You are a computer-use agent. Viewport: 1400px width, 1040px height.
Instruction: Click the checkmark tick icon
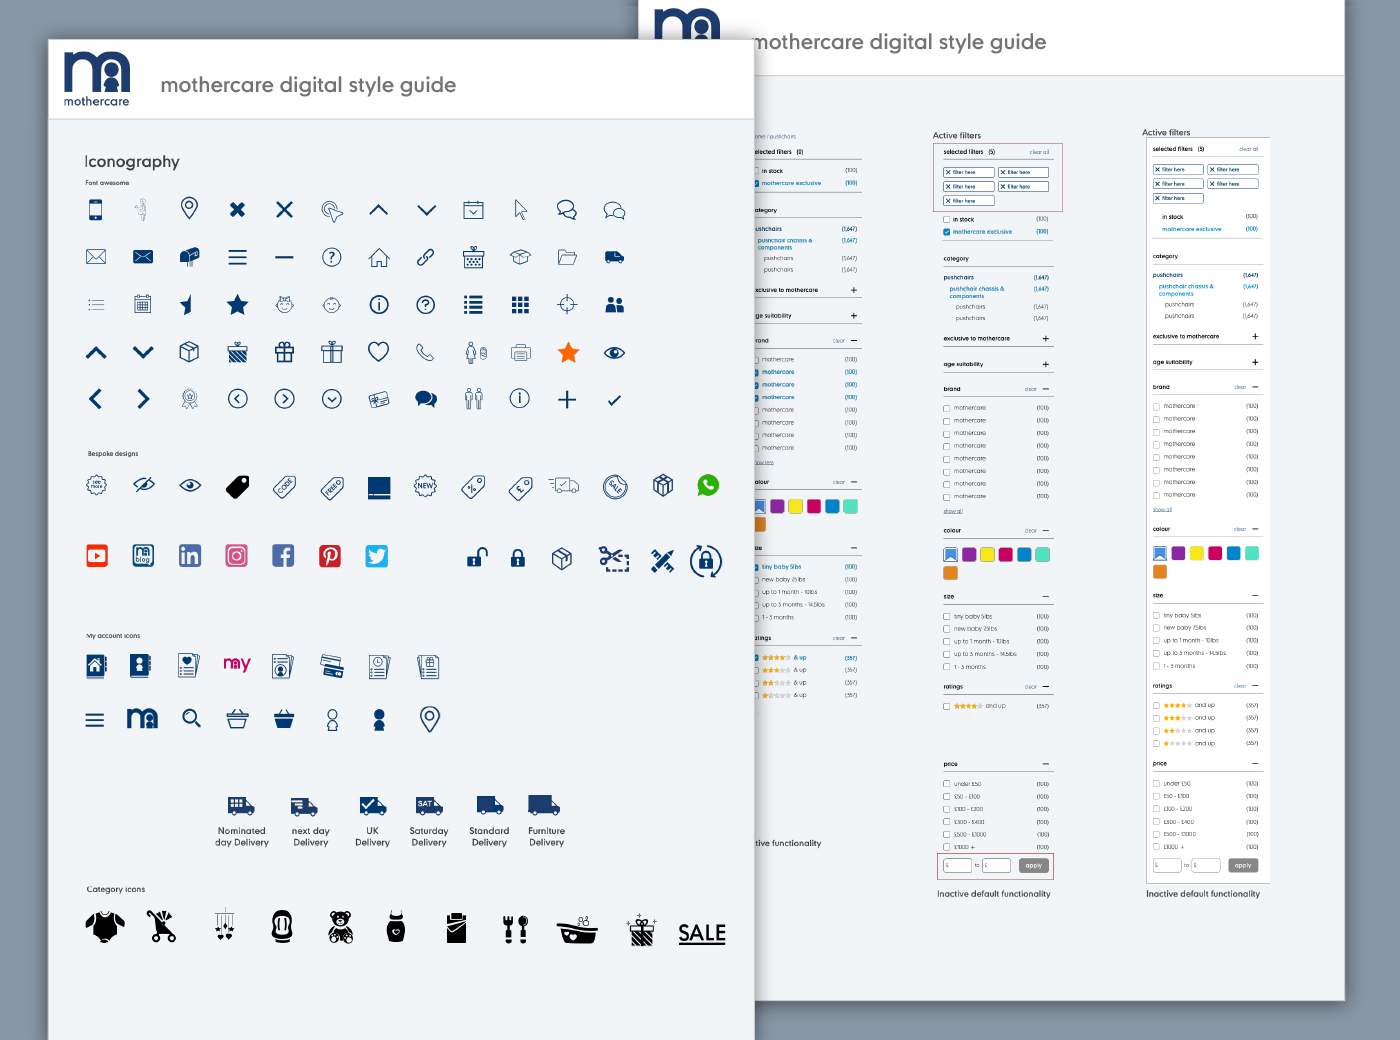pos(614,400)
